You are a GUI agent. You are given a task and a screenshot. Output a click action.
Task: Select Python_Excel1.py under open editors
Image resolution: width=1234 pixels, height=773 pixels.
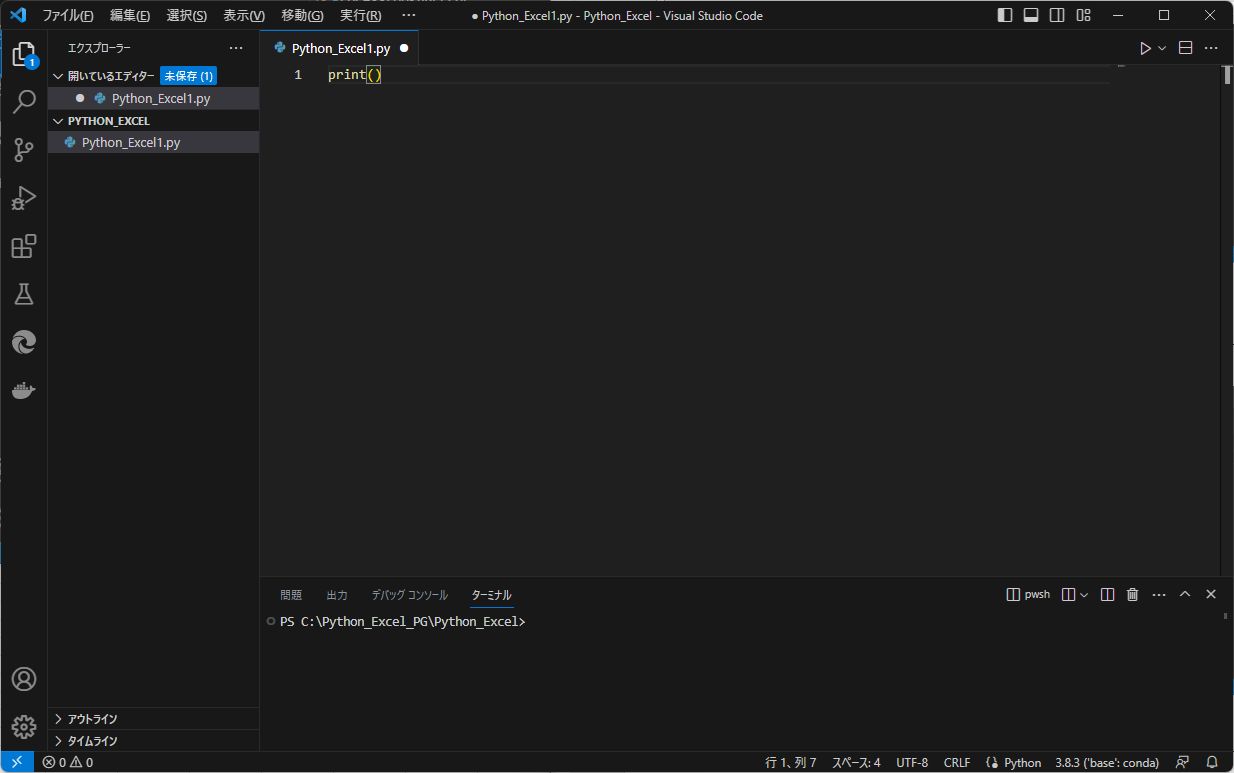(153, 98)
